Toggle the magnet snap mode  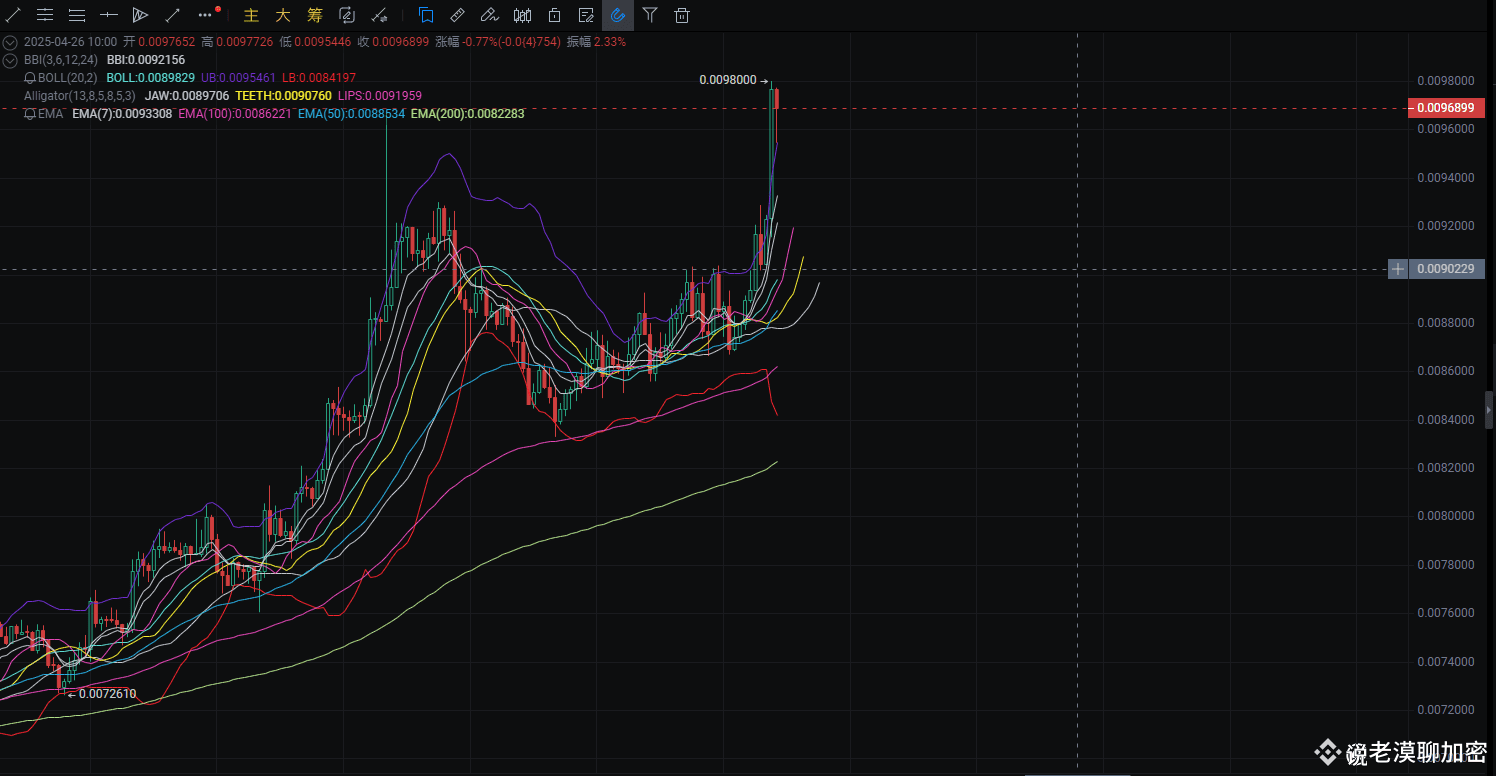click(x=618, y=15)
